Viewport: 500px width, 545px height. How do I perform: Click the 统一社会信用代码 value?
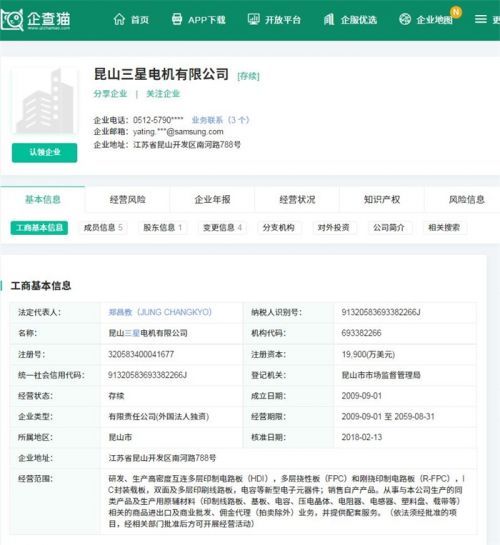point(147,375)
